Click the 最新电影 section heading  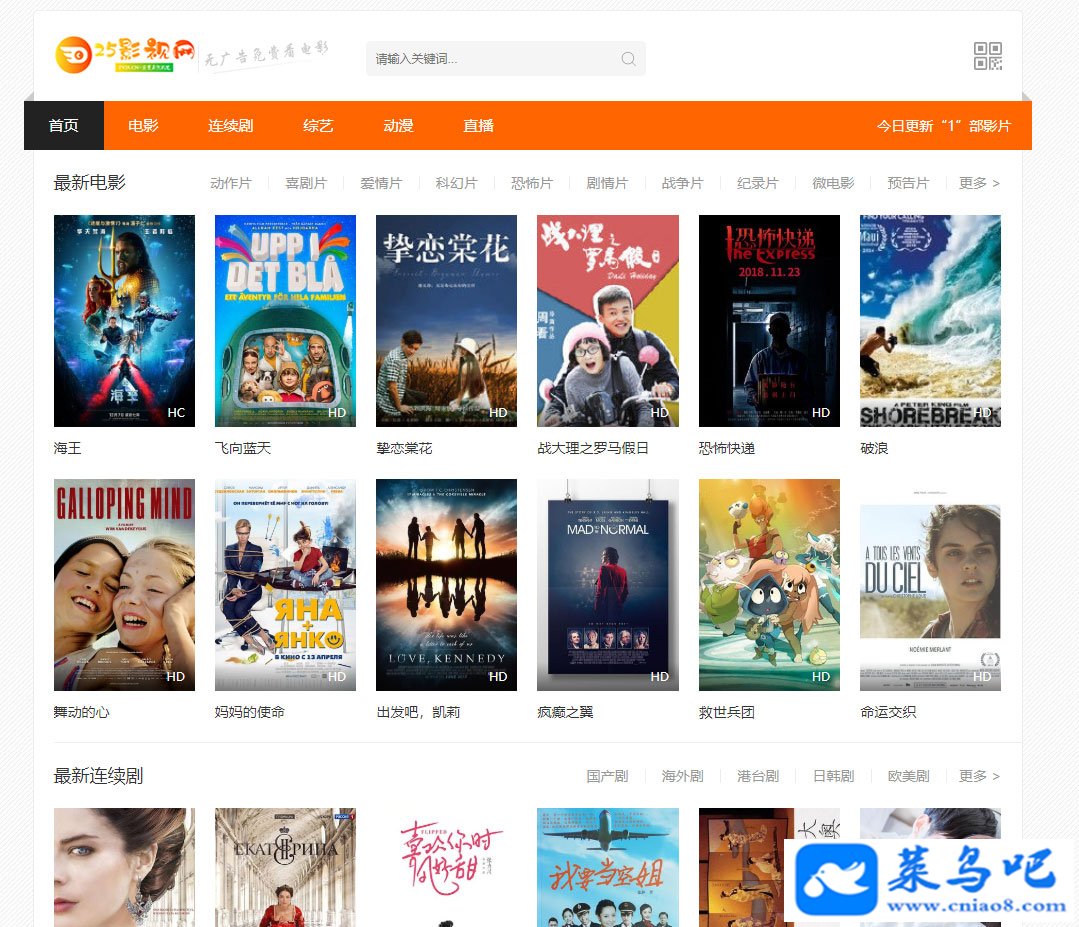coord(89,183)
